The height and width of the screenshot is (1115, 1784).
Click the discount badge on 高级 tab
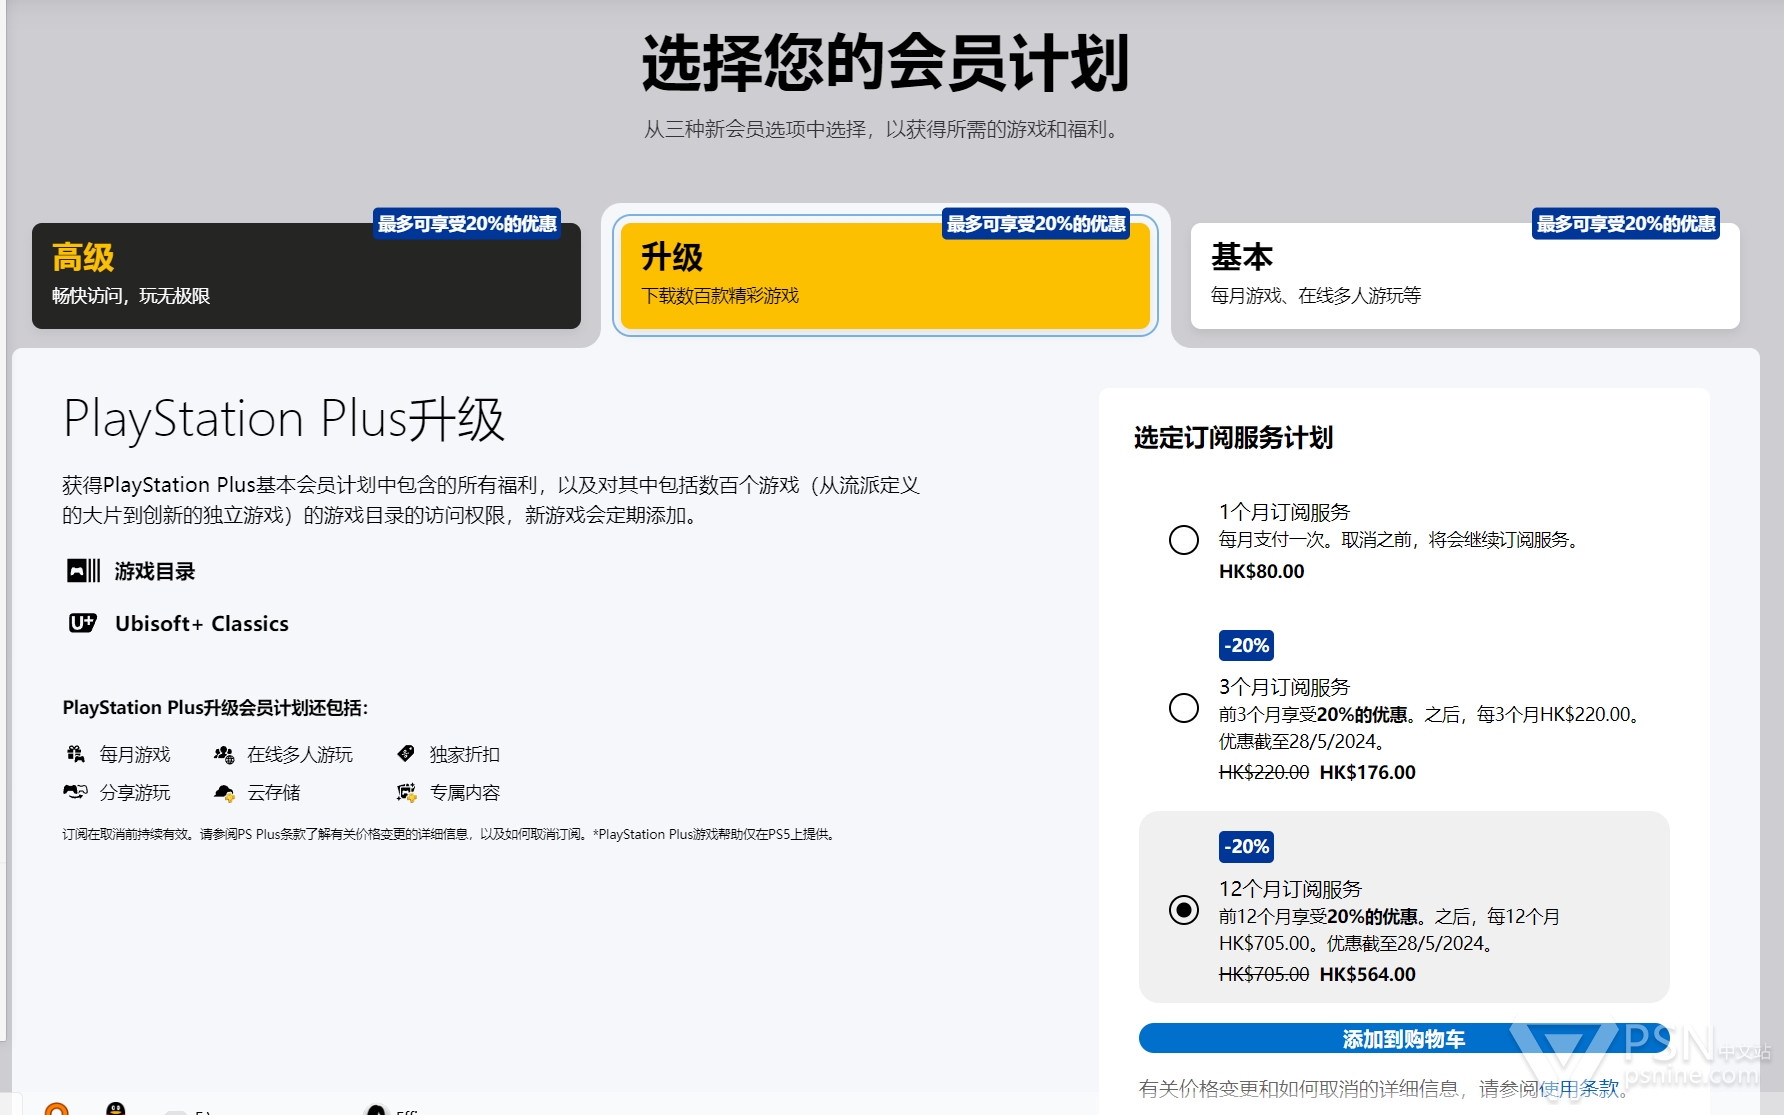click(467, 224)
